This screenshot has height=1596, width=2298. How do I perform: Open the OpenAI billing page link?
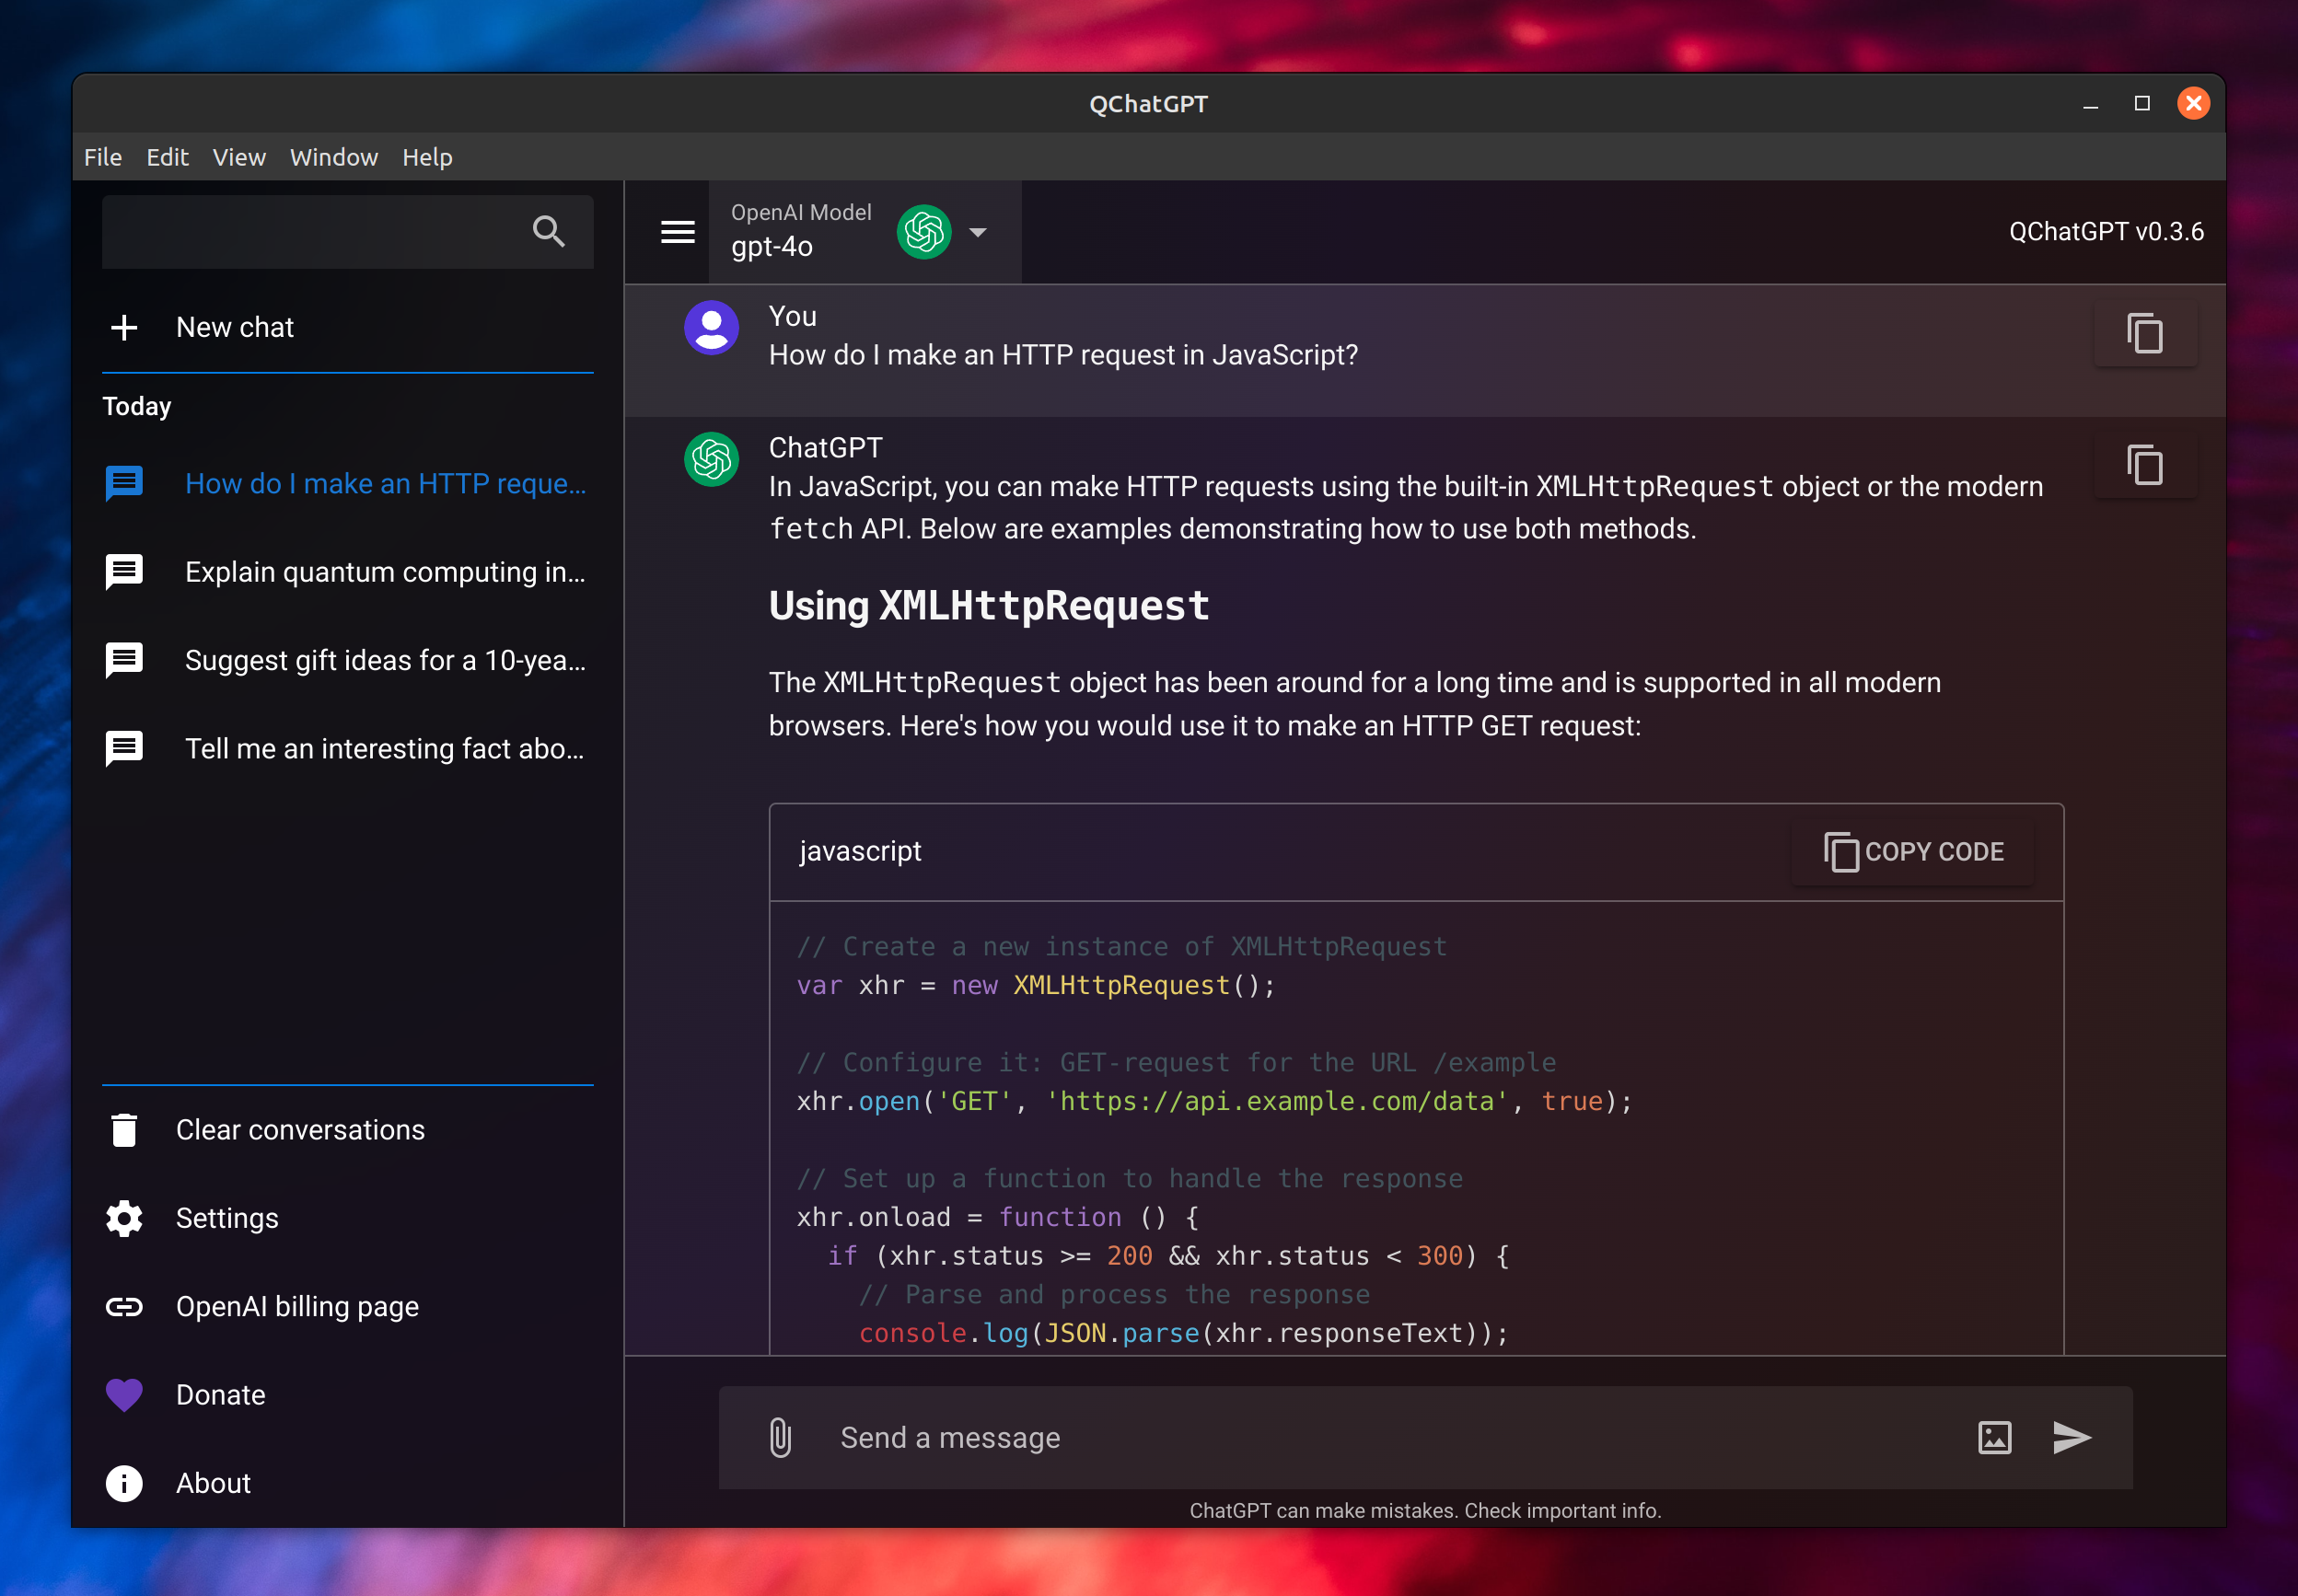pyautogui.click(x=296, y=1306)
